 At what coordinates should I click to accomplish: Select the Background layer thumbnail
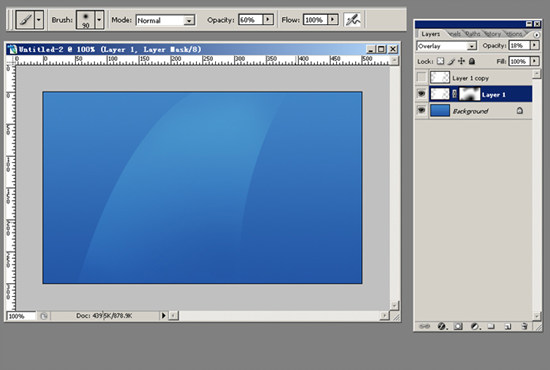tap(440, 110)
